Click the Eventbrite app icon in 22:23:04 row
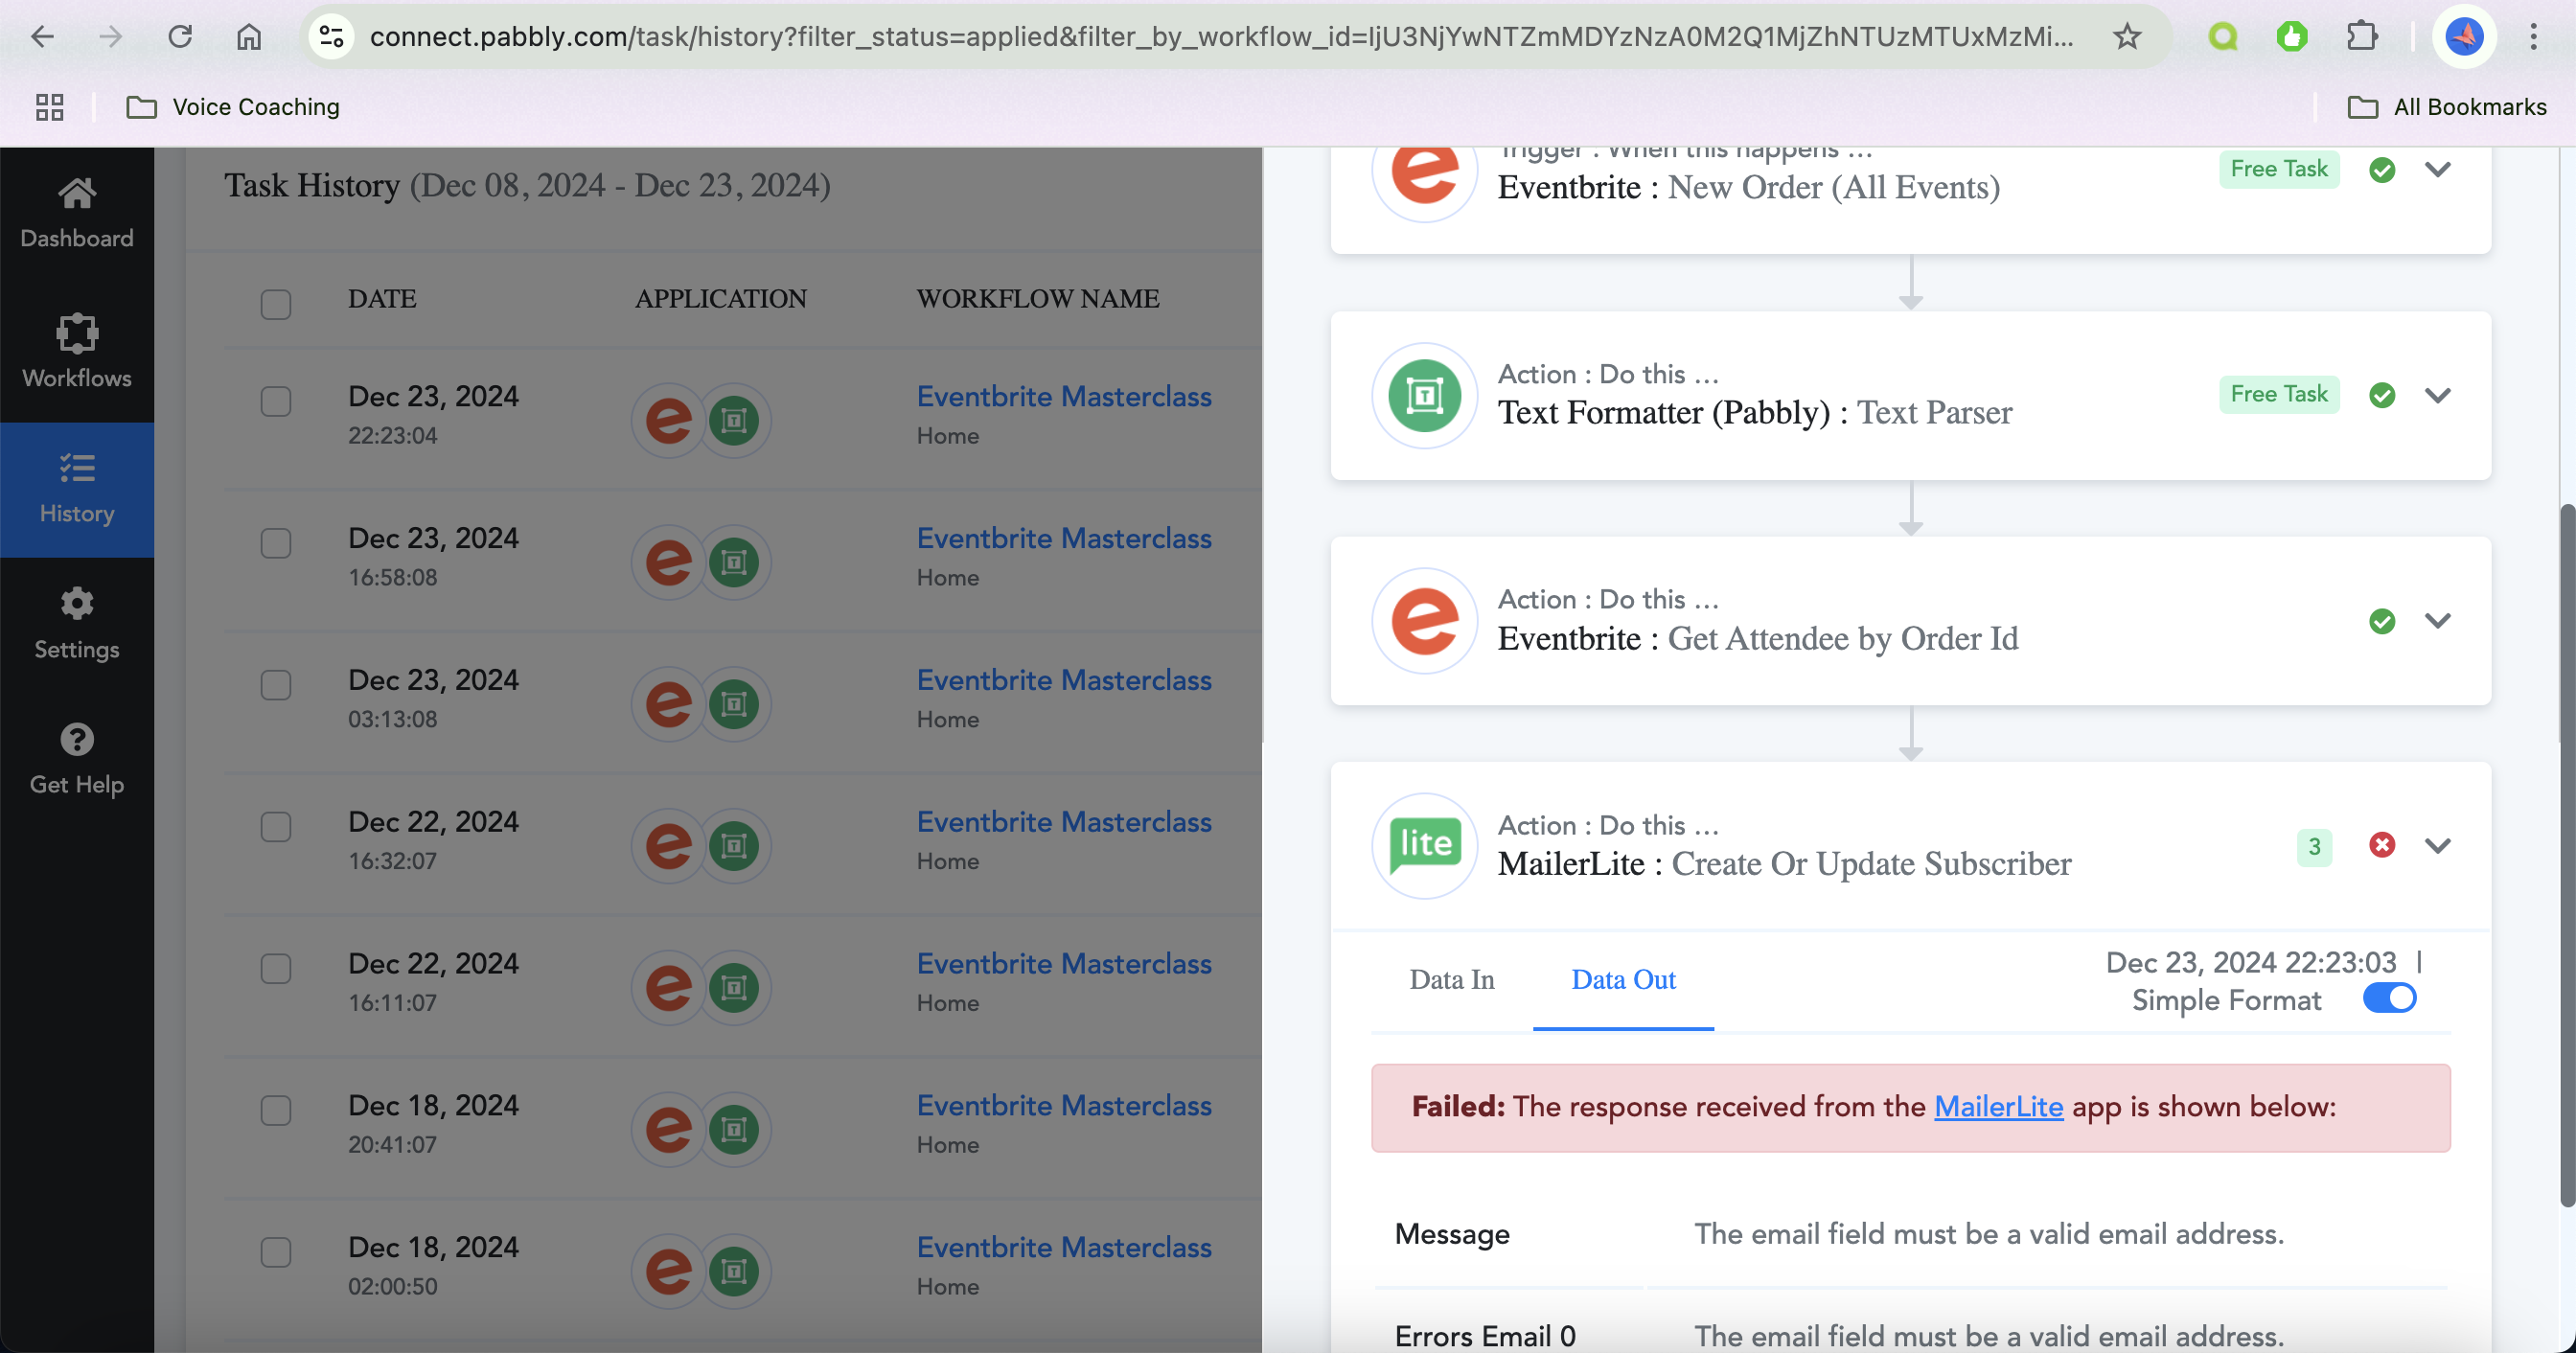2576x1353 pixels. (669, 421)
